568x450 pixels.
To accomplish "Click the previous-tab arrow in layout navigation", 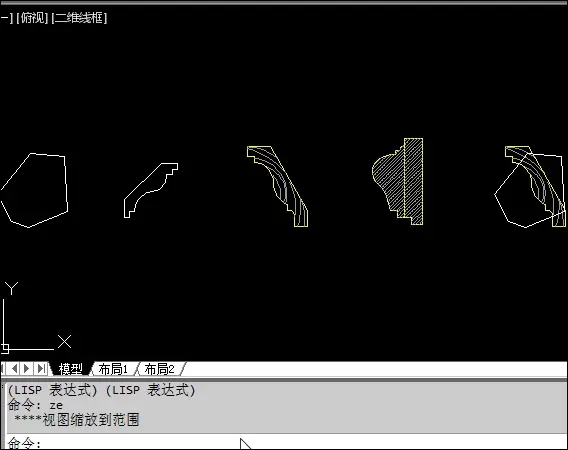I will [14, 368].
